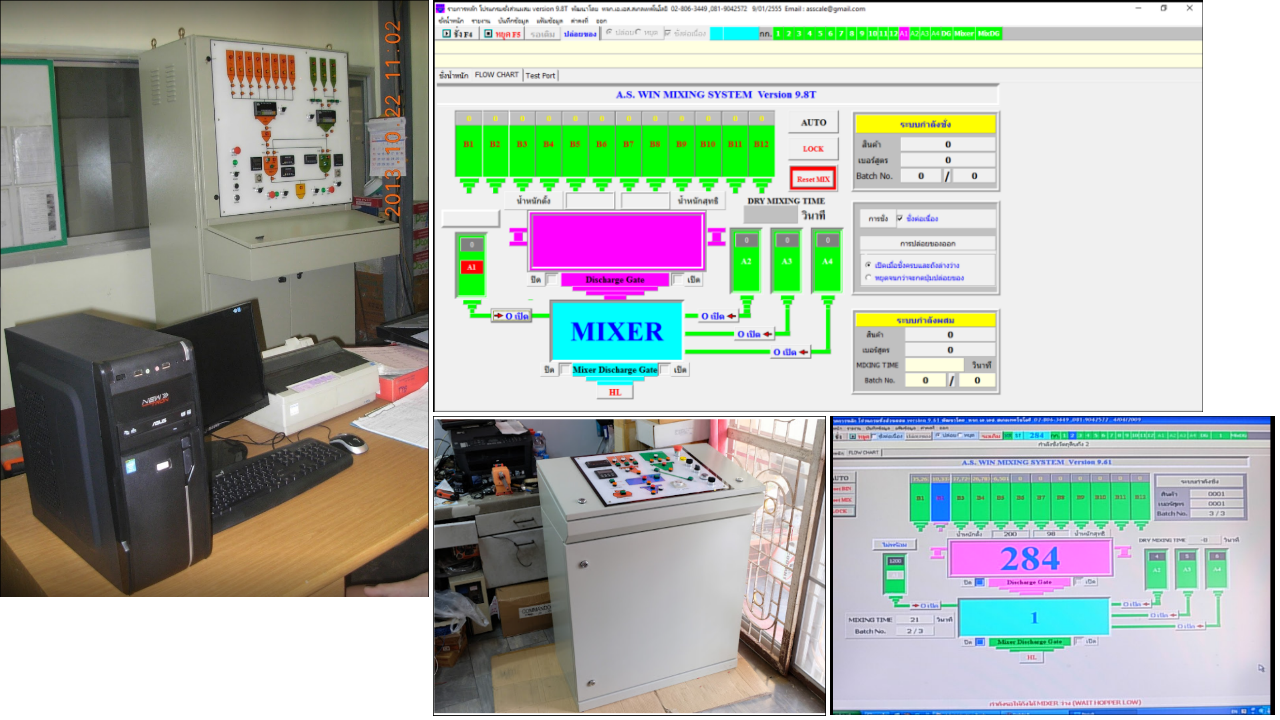Click the cyan MIXER tank
The height and width of the screenshot is (720, 1280).
click(x=616, y=332)
